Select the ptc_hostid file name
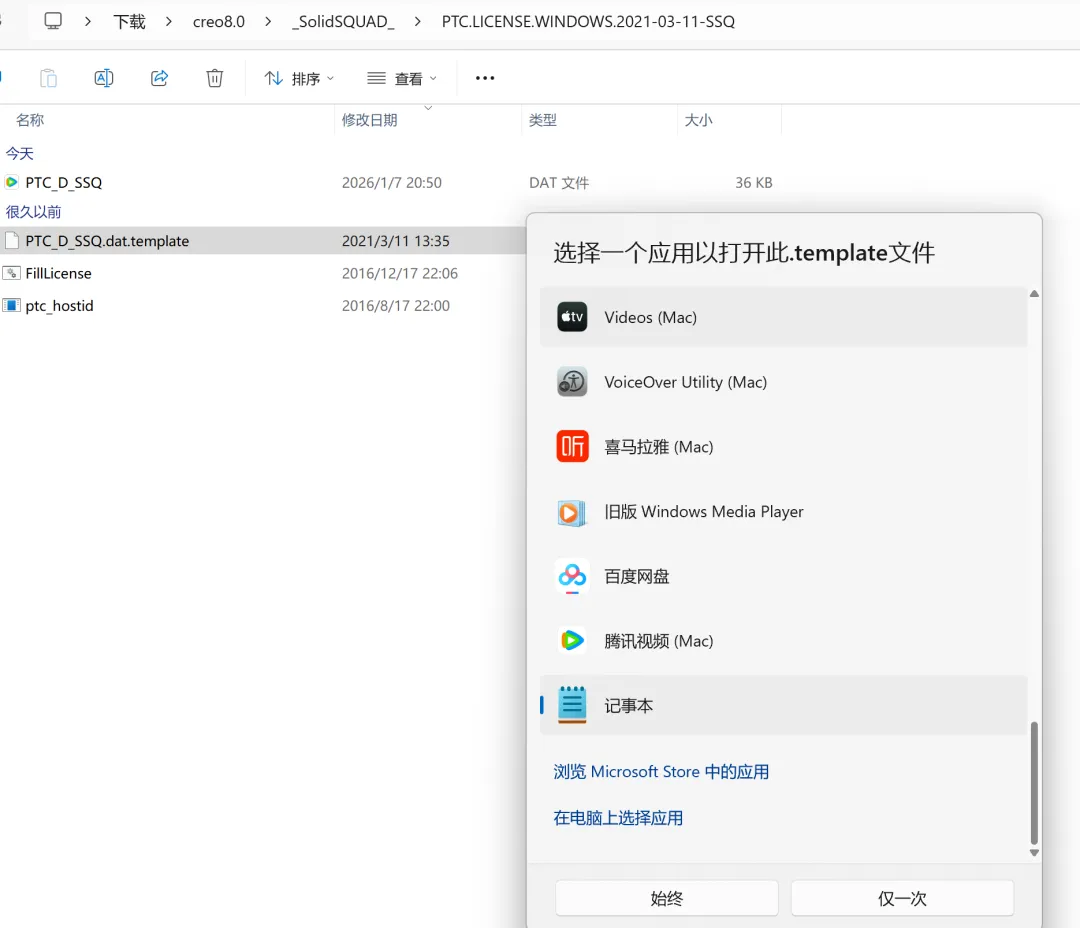This screenshot has width=1080, height=928. pos(59,305)
